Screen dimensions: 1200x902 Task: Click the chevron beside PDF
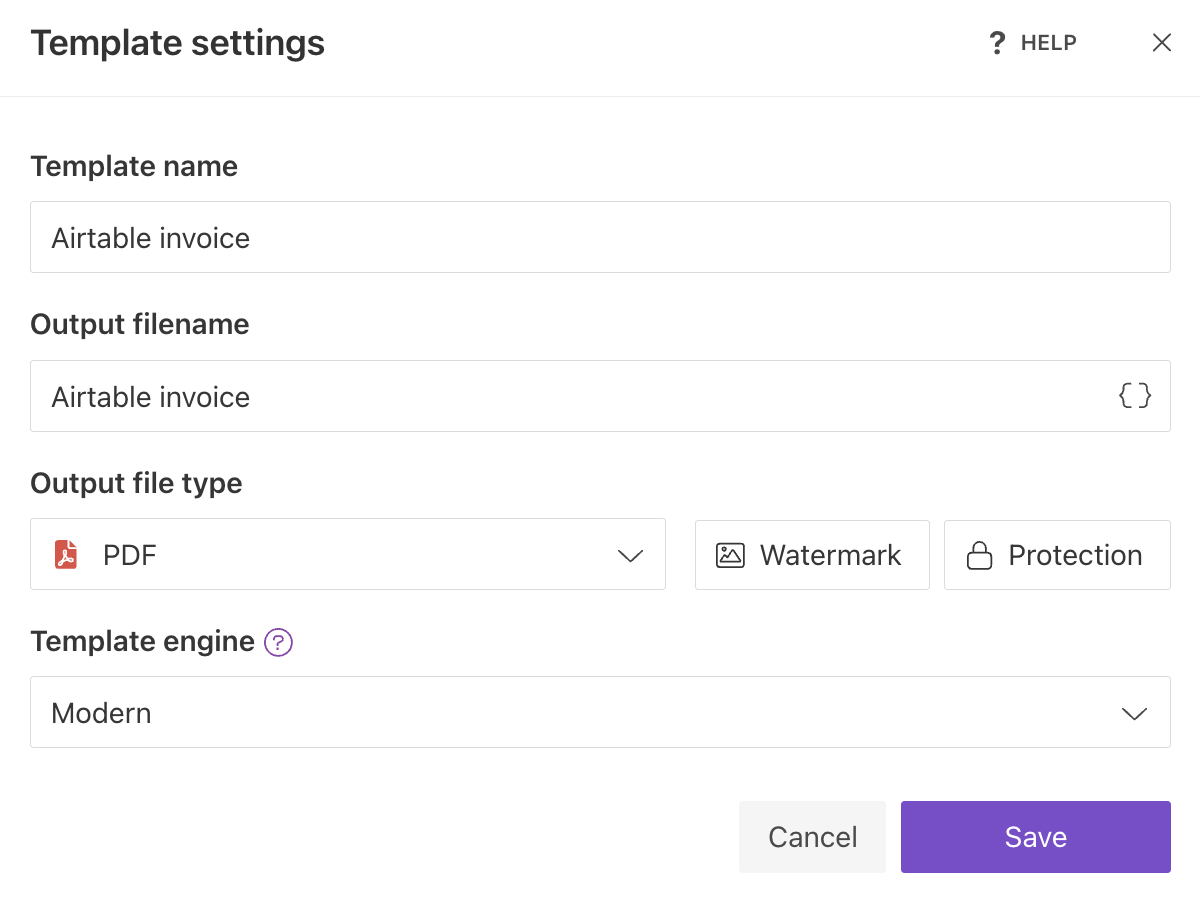tap(630, 555)
